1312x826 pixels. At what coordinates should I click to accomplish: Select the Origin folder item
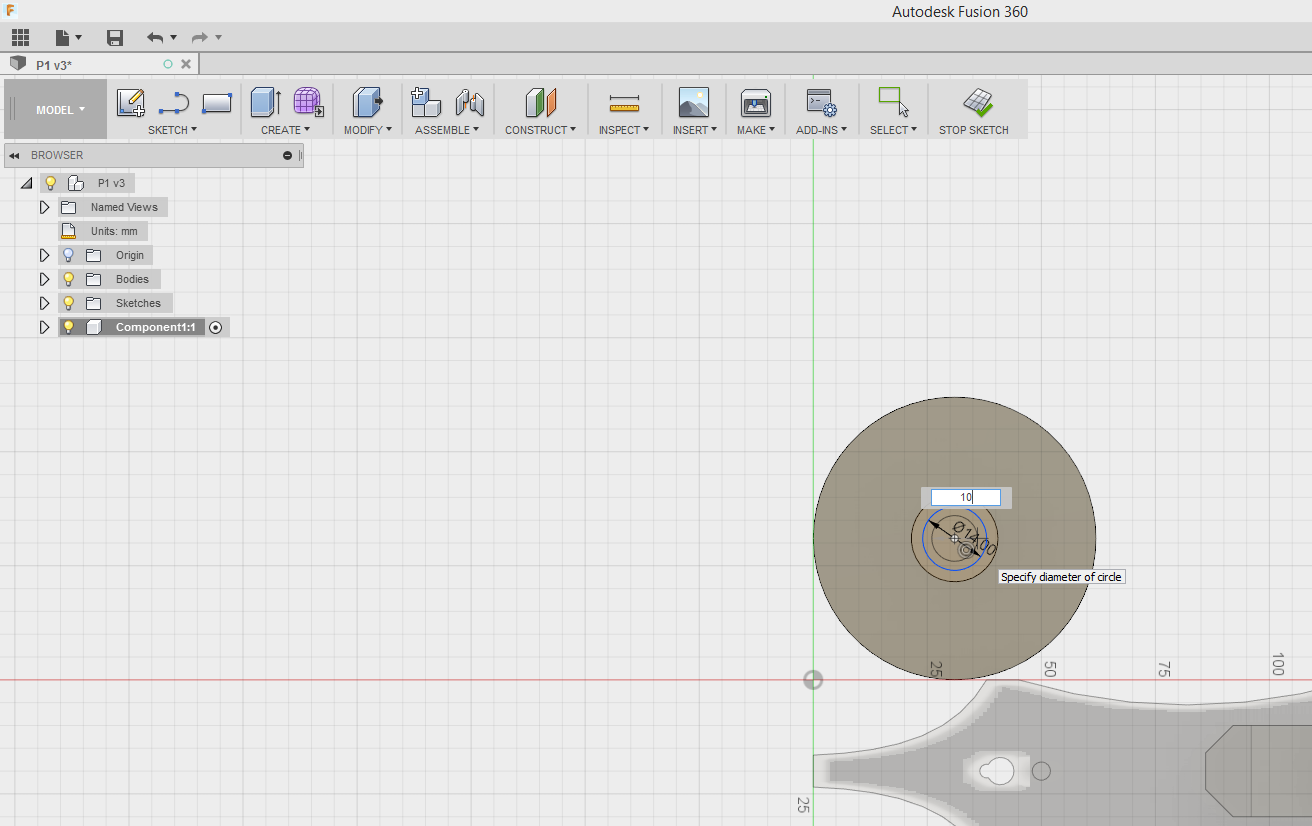(x=130, y=255)
